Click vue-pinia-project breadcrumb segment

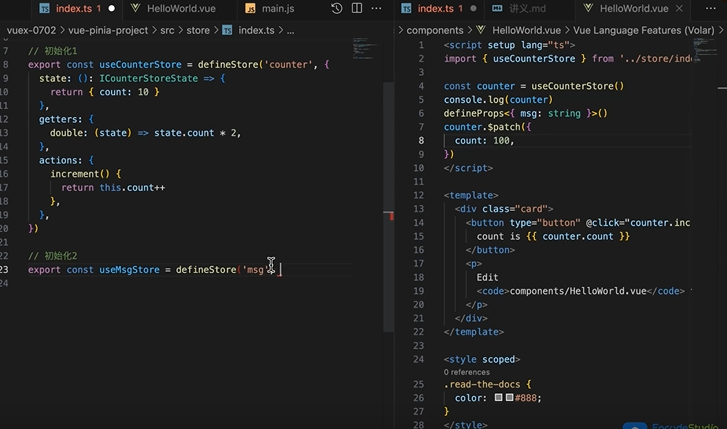pyautogui.click(x=108, y=30)
